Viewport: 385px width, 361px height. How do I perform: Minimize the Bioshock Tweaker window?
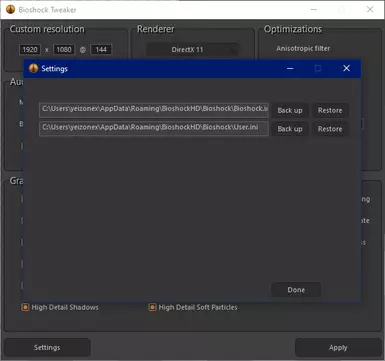tap(314, 9)
